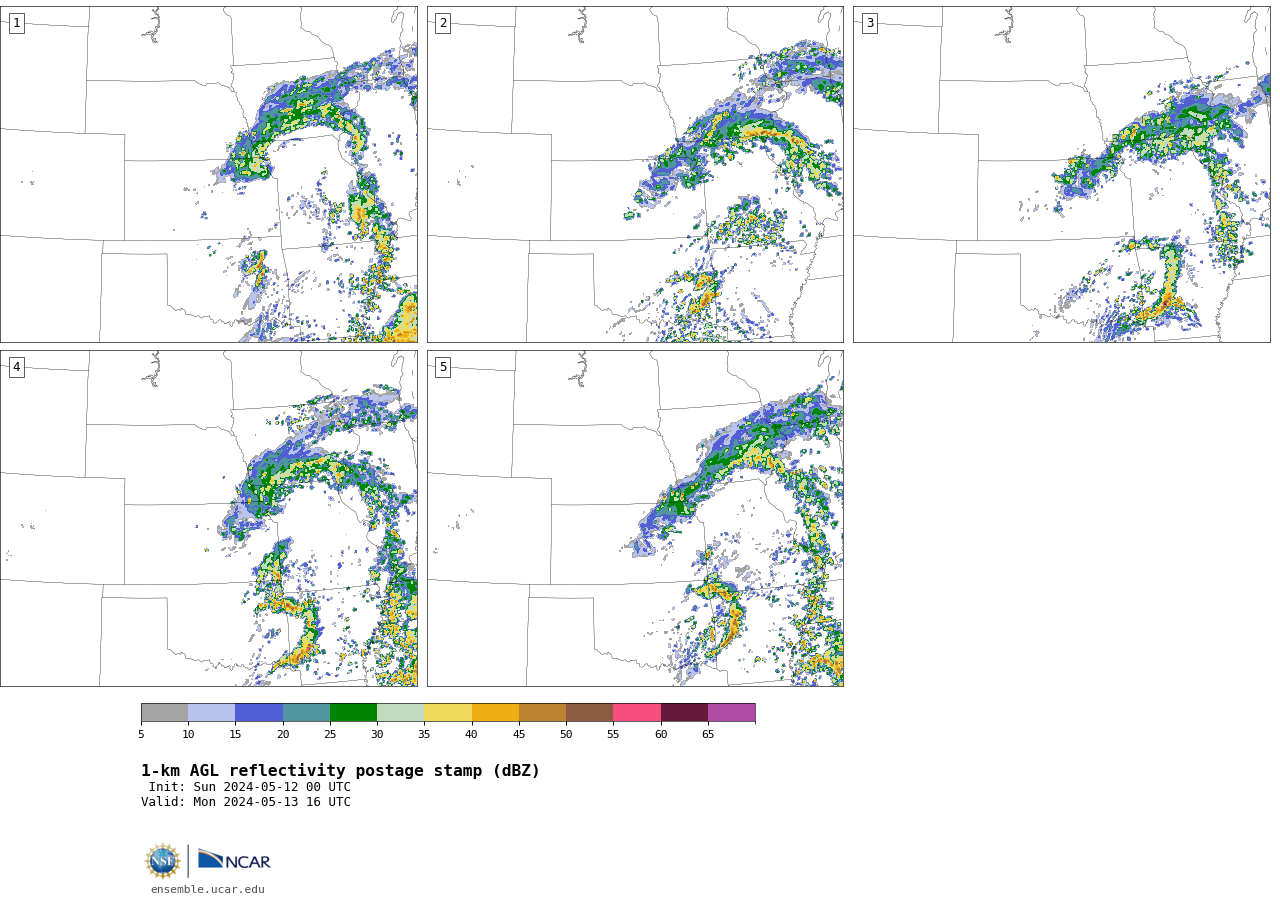Image resolution: width=1280 pixels, height=901 pixels.
Task: Select the tan 45-50 dBZ swatch
Action: pos(542,713)
